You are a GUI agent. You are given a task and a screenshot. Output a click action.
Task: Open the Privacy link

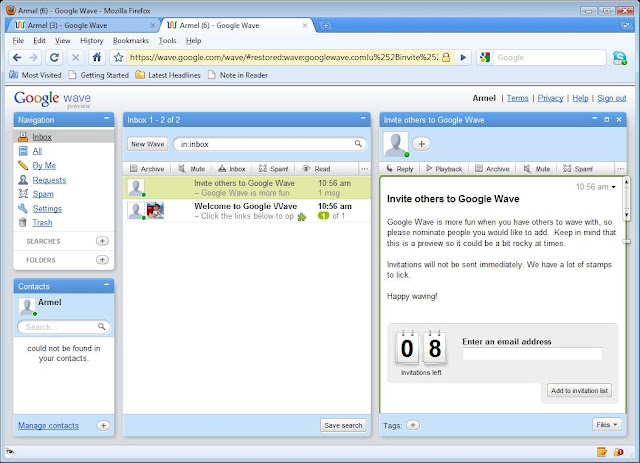(x=550, y=98)
